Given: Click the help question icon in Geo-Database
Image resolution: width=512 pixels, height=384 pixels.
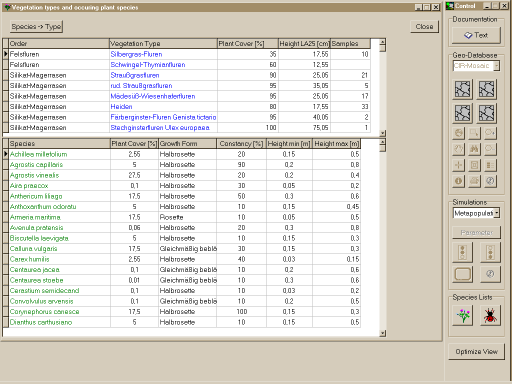Looking at the screenshot, I should (490, 181).
